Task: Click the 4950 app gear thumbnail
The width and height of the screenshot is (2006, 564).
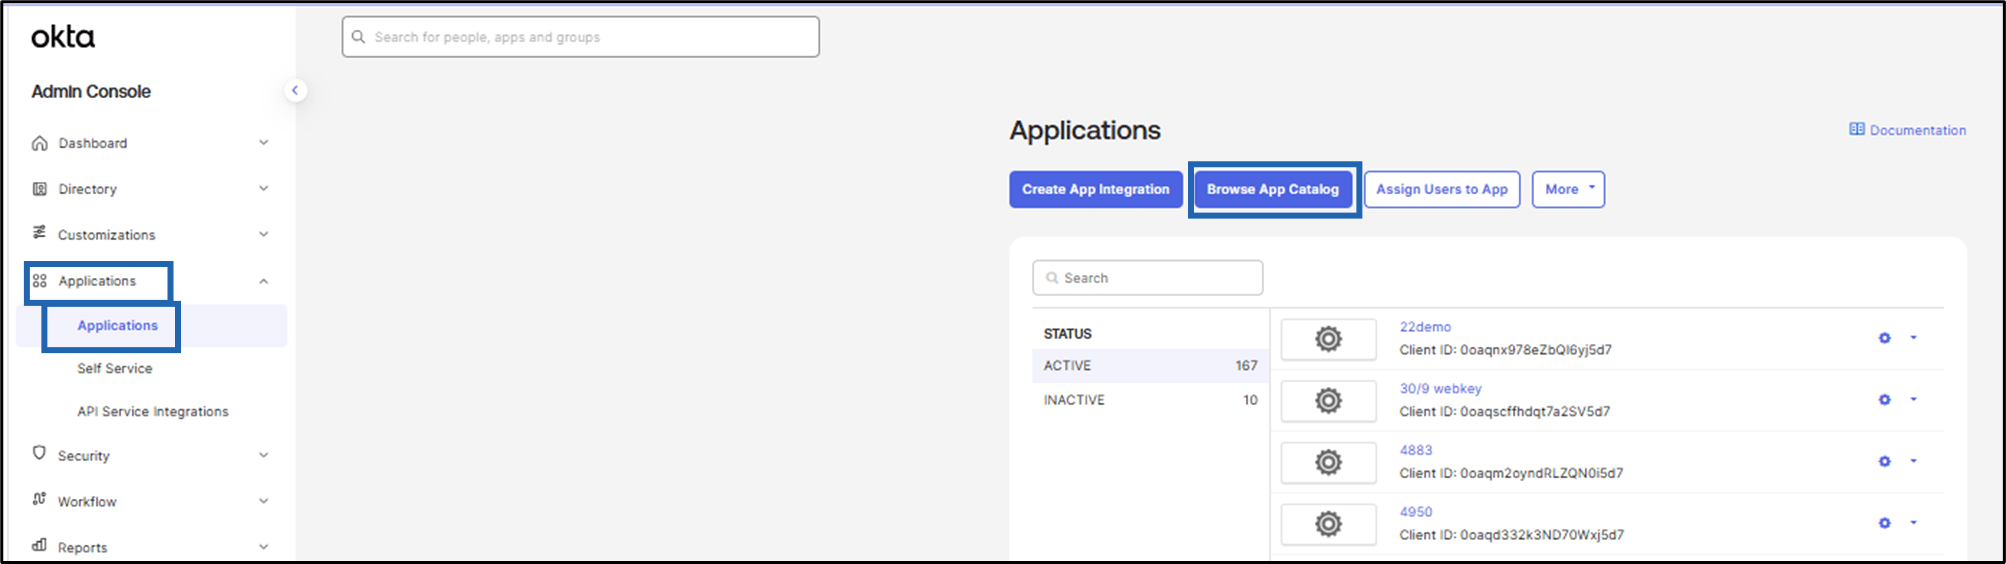Action: tap(1328, 524)
